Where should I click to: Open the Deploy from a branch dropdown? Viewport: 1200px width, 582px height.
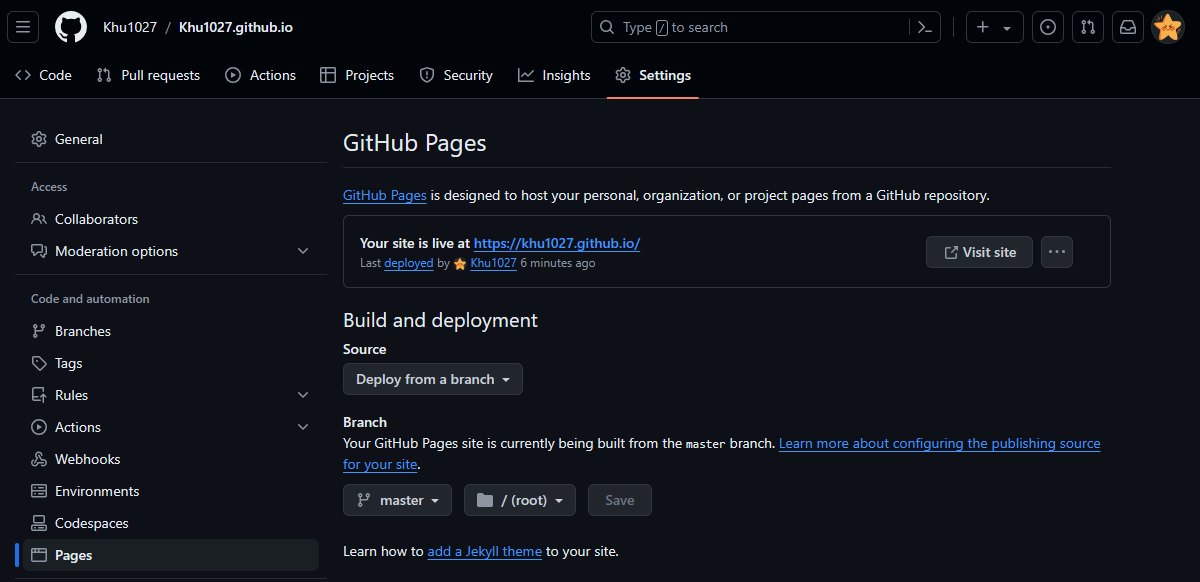click(x=433, y=379)
